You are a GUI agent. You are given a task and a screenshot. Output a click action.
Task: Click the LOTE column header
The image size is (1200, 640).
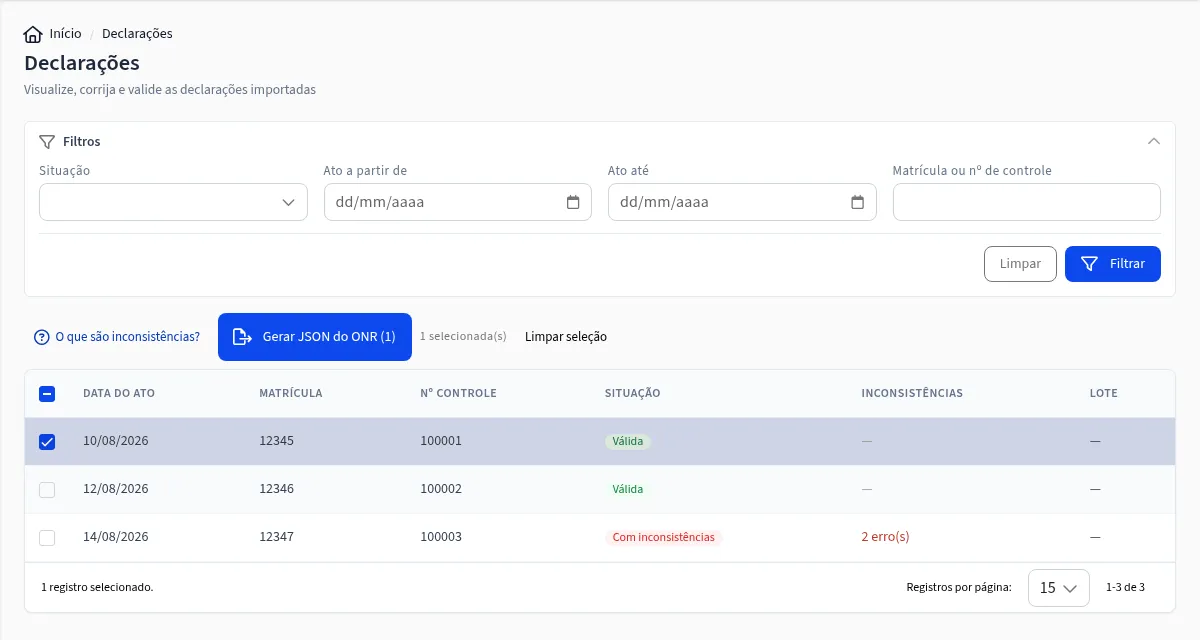pos(1104,393)
